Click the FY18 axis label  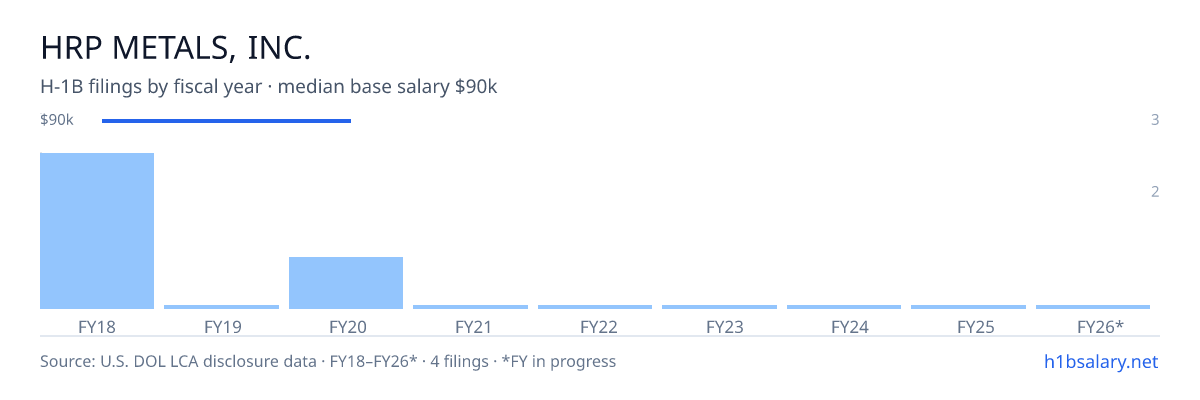coord(97,326)
